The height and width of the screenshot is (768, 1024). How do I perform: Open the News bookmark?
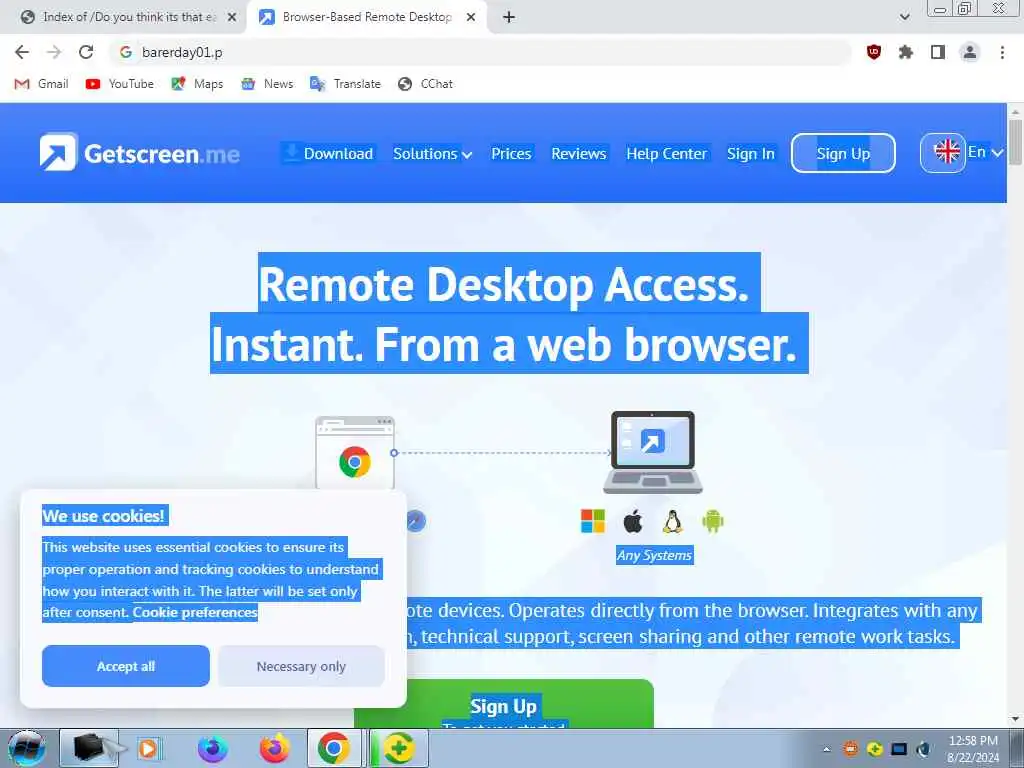267,84
